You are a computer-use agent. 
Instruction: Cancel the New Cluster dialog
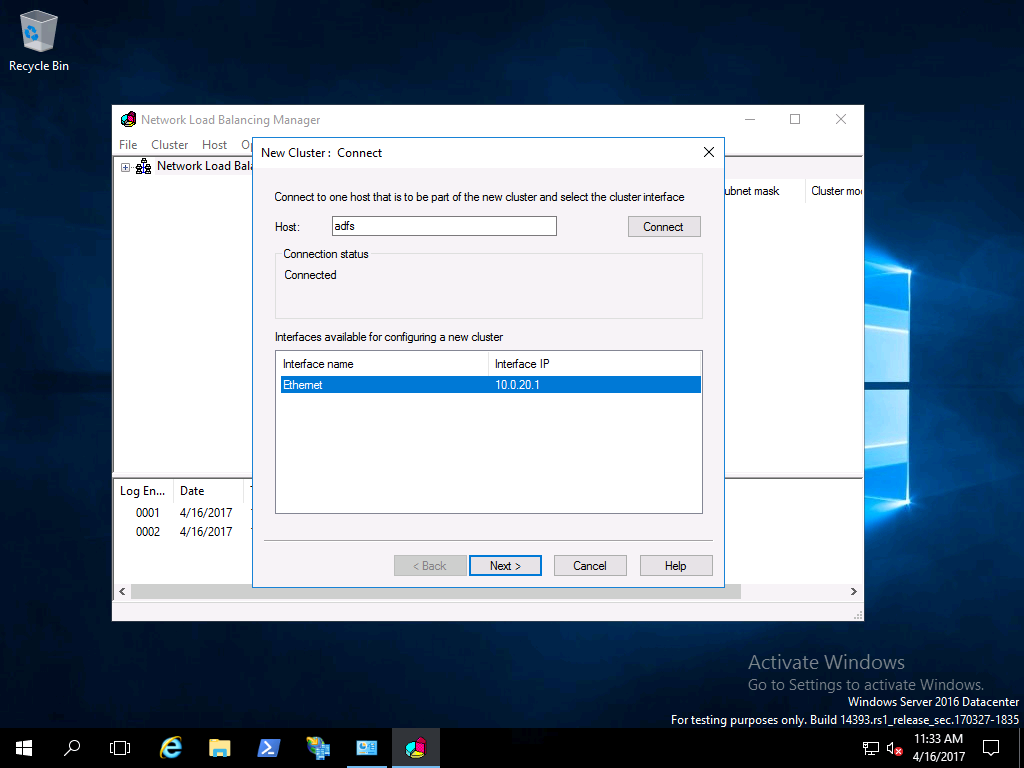click(590, 566)
